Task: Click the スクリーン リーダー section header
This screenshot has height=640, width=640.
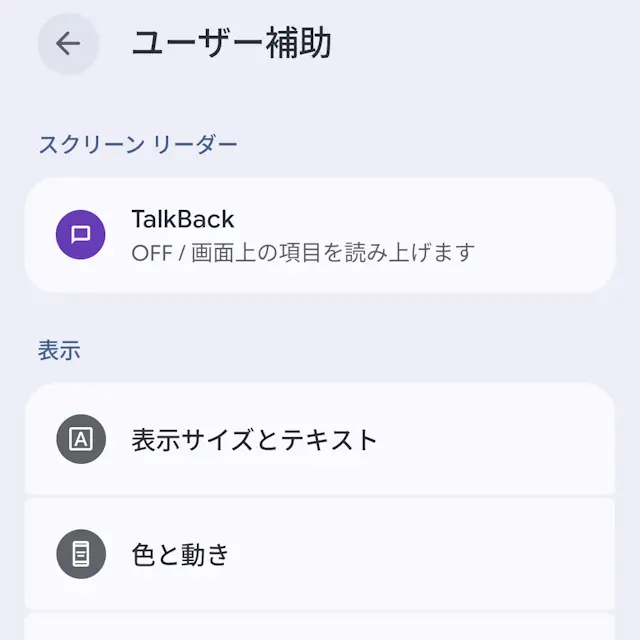Action: pos(138,145)
